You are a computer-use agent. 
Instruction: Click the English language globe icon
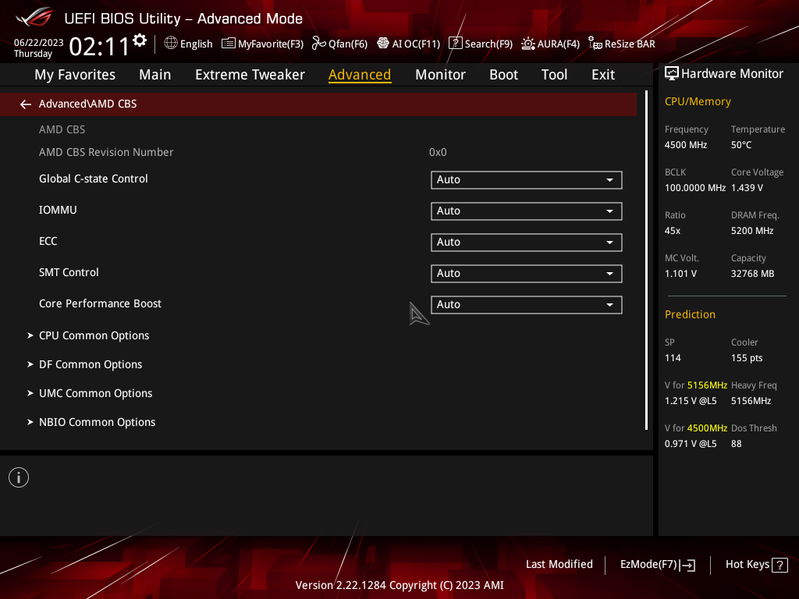(171, 43)
